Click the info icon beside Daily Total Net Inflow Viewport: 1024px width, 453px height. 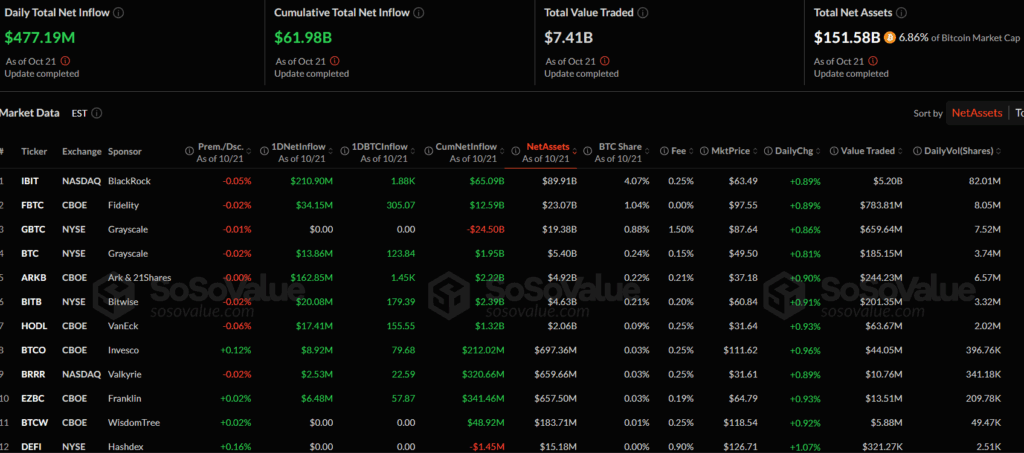[119, 13]
